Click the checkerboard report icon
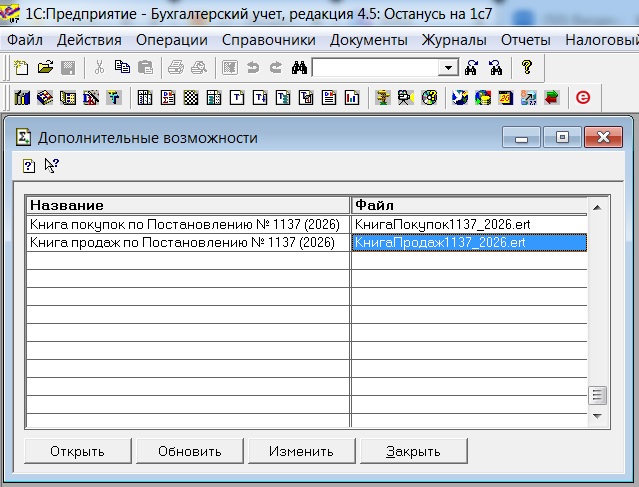Image resolution: width=639 pixels, height=487 pixels. coord(191,98)
